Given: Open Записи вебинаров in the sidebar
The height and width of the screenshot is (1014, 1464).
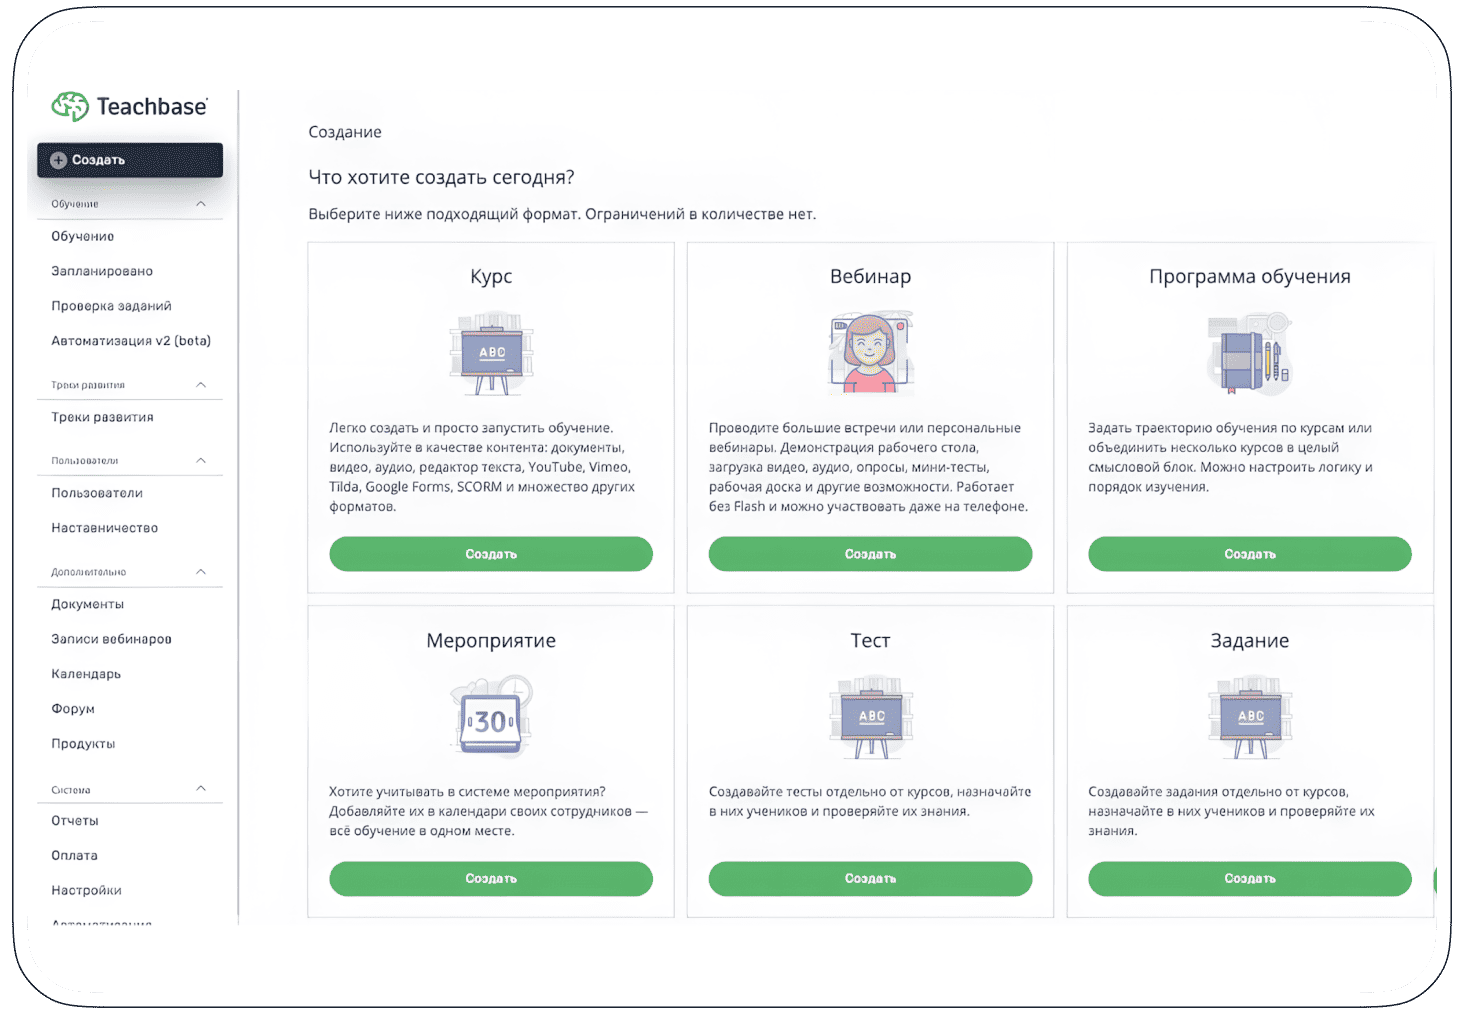Looking at the screenshot, I should [111, 639].
